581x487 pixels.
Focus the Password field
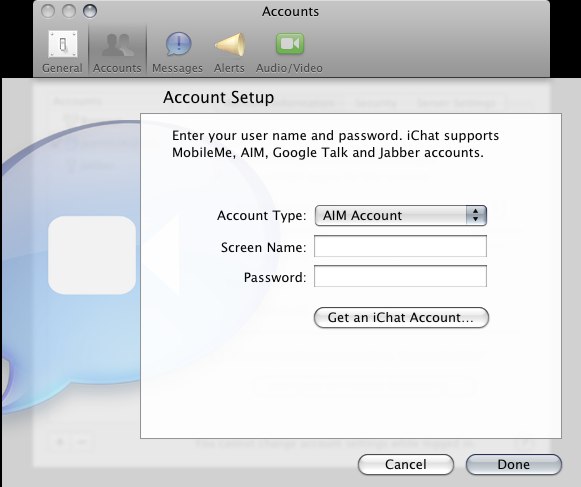click(400, 276)
